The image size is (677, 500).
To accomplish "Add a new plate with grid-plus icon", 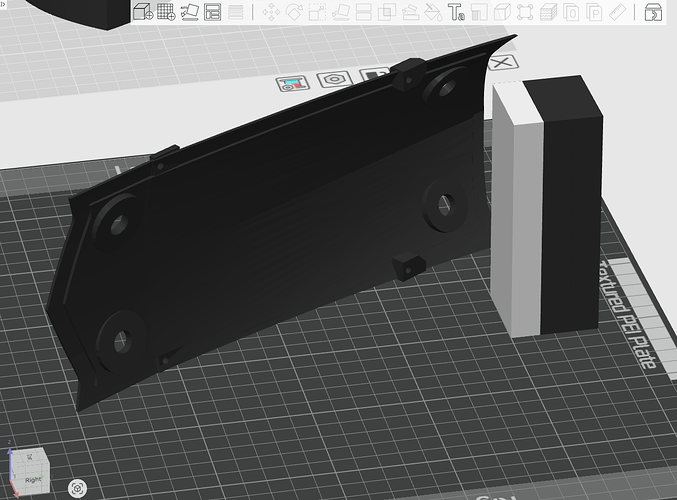I will (x=166, y=12).
